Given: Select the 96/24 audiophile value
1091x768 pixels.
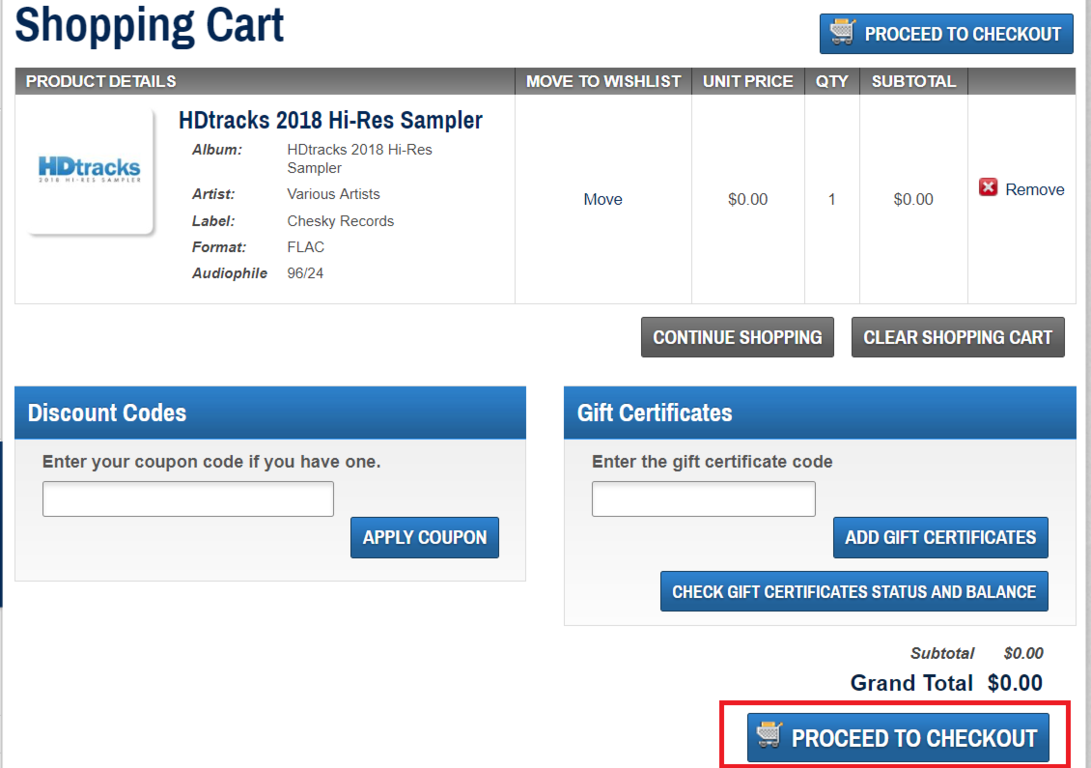Looking at the screenshot, I should (x=305, y=273).
